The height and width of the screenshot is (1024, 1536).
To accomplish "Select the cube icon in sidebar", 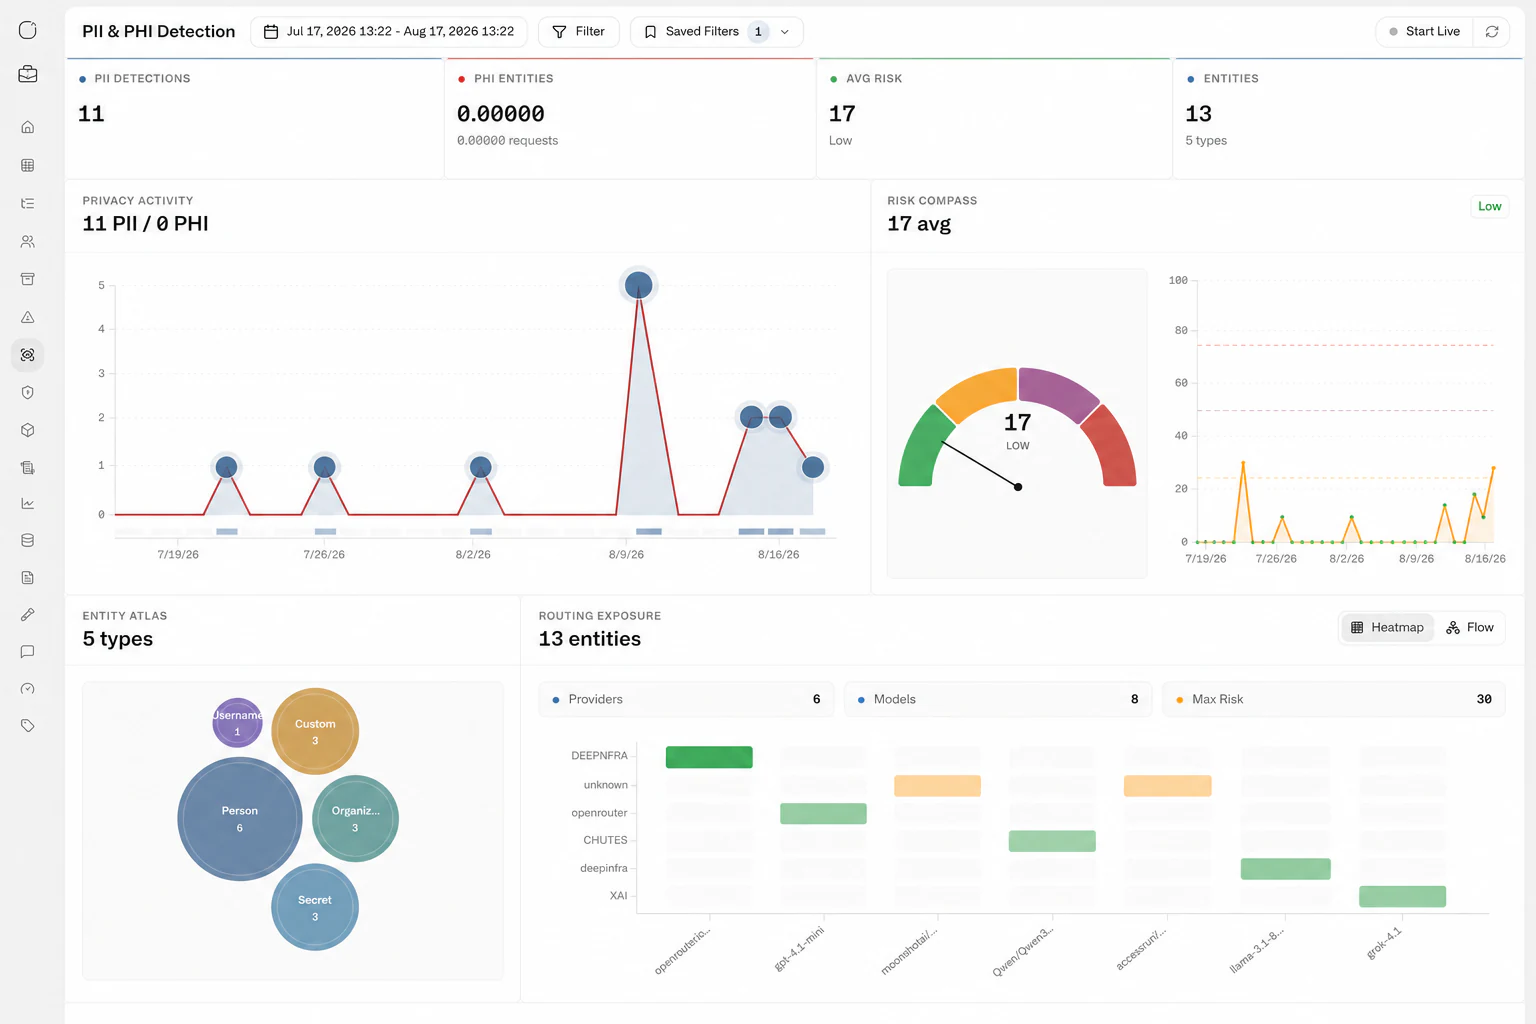I will tap(28, 430).
